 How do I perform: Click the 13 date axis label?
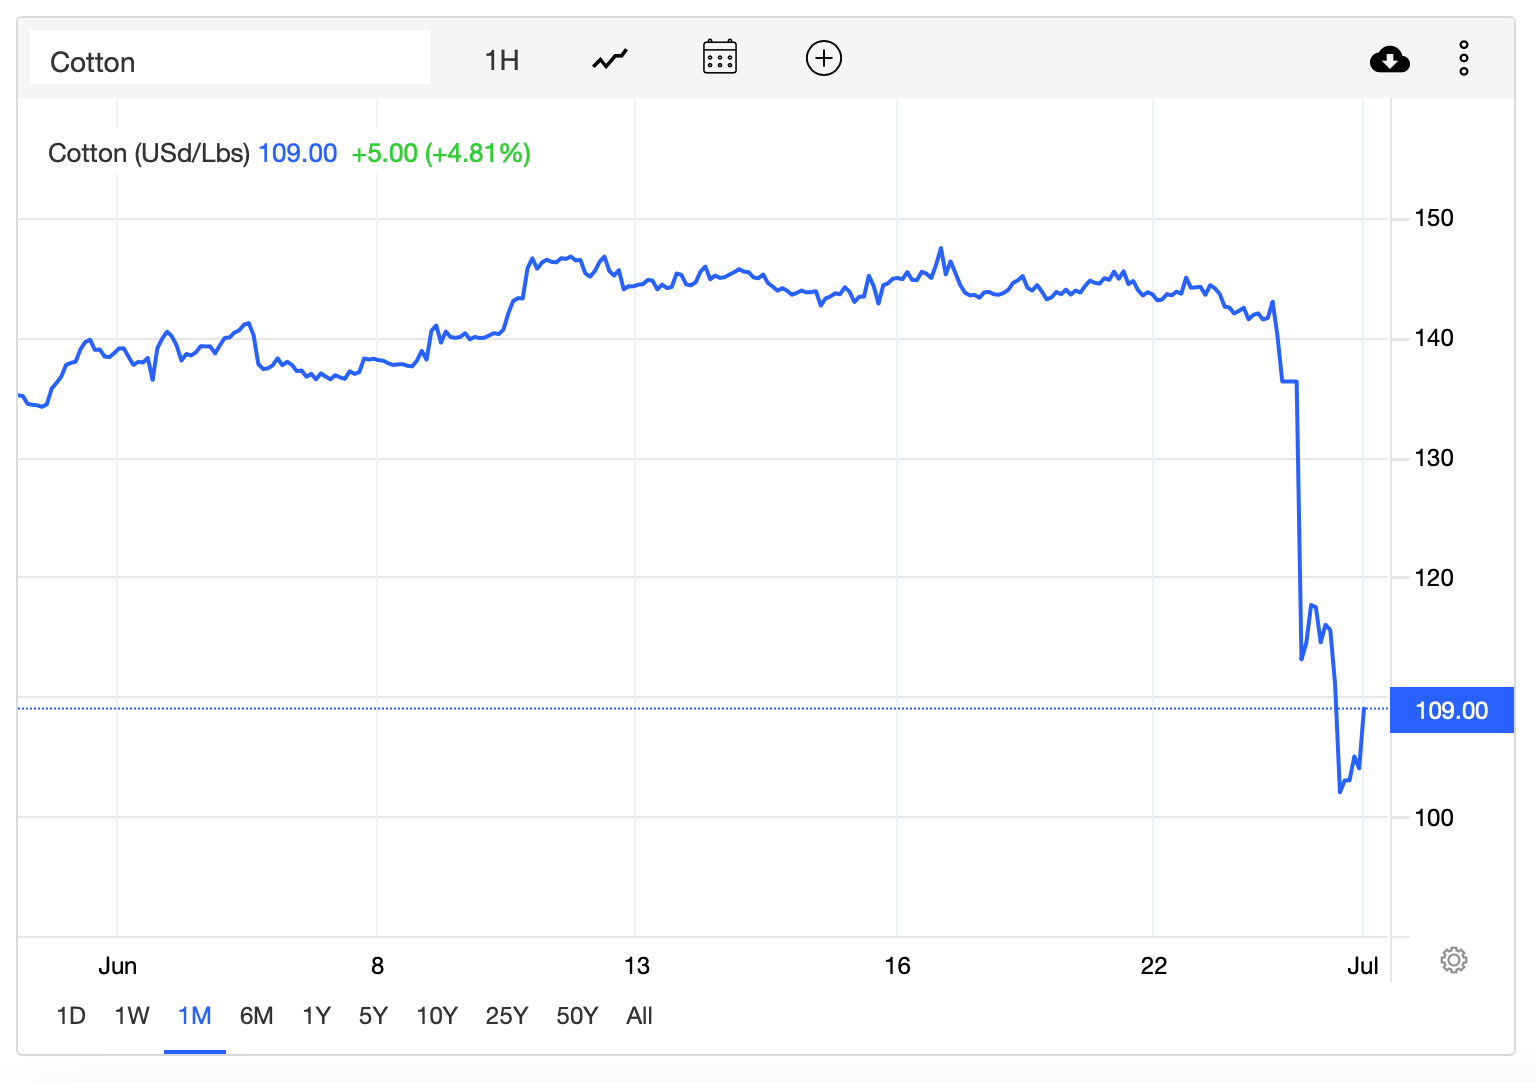[x=636, y=966]
